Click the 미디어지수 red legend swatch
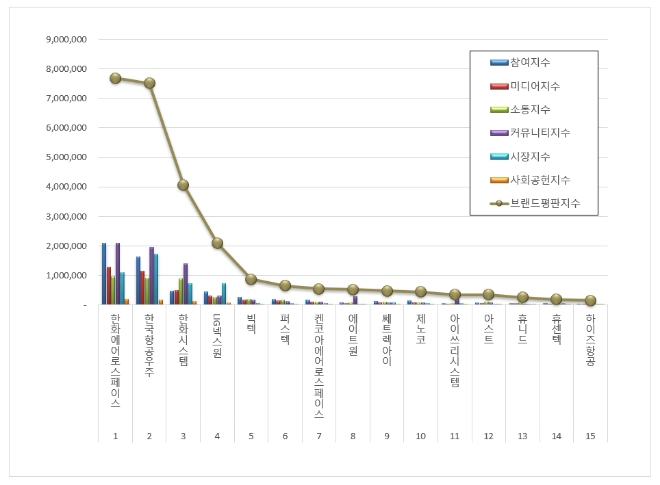Screen dimensions: 660x485 click(x=497, y=86)
